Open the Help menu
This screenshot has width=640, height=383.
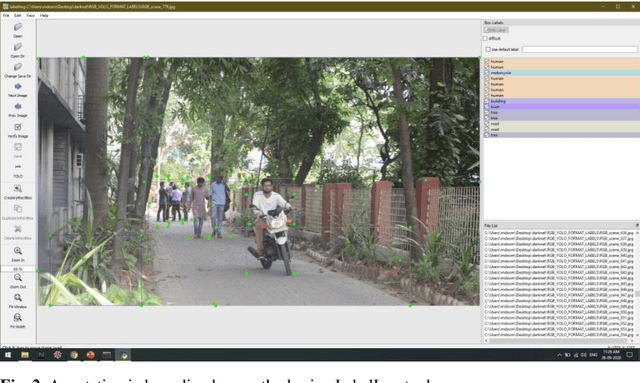click(44, 16)
